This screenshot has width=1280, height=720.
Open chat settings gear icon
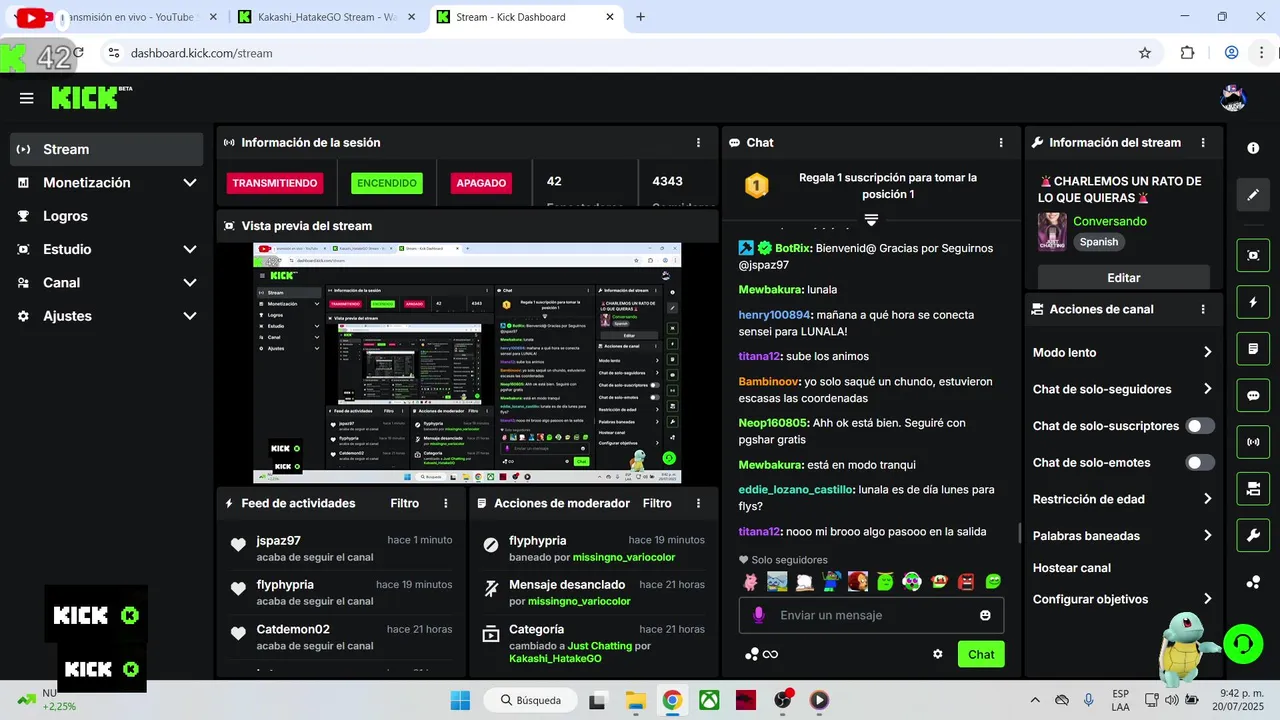[938, 654]
